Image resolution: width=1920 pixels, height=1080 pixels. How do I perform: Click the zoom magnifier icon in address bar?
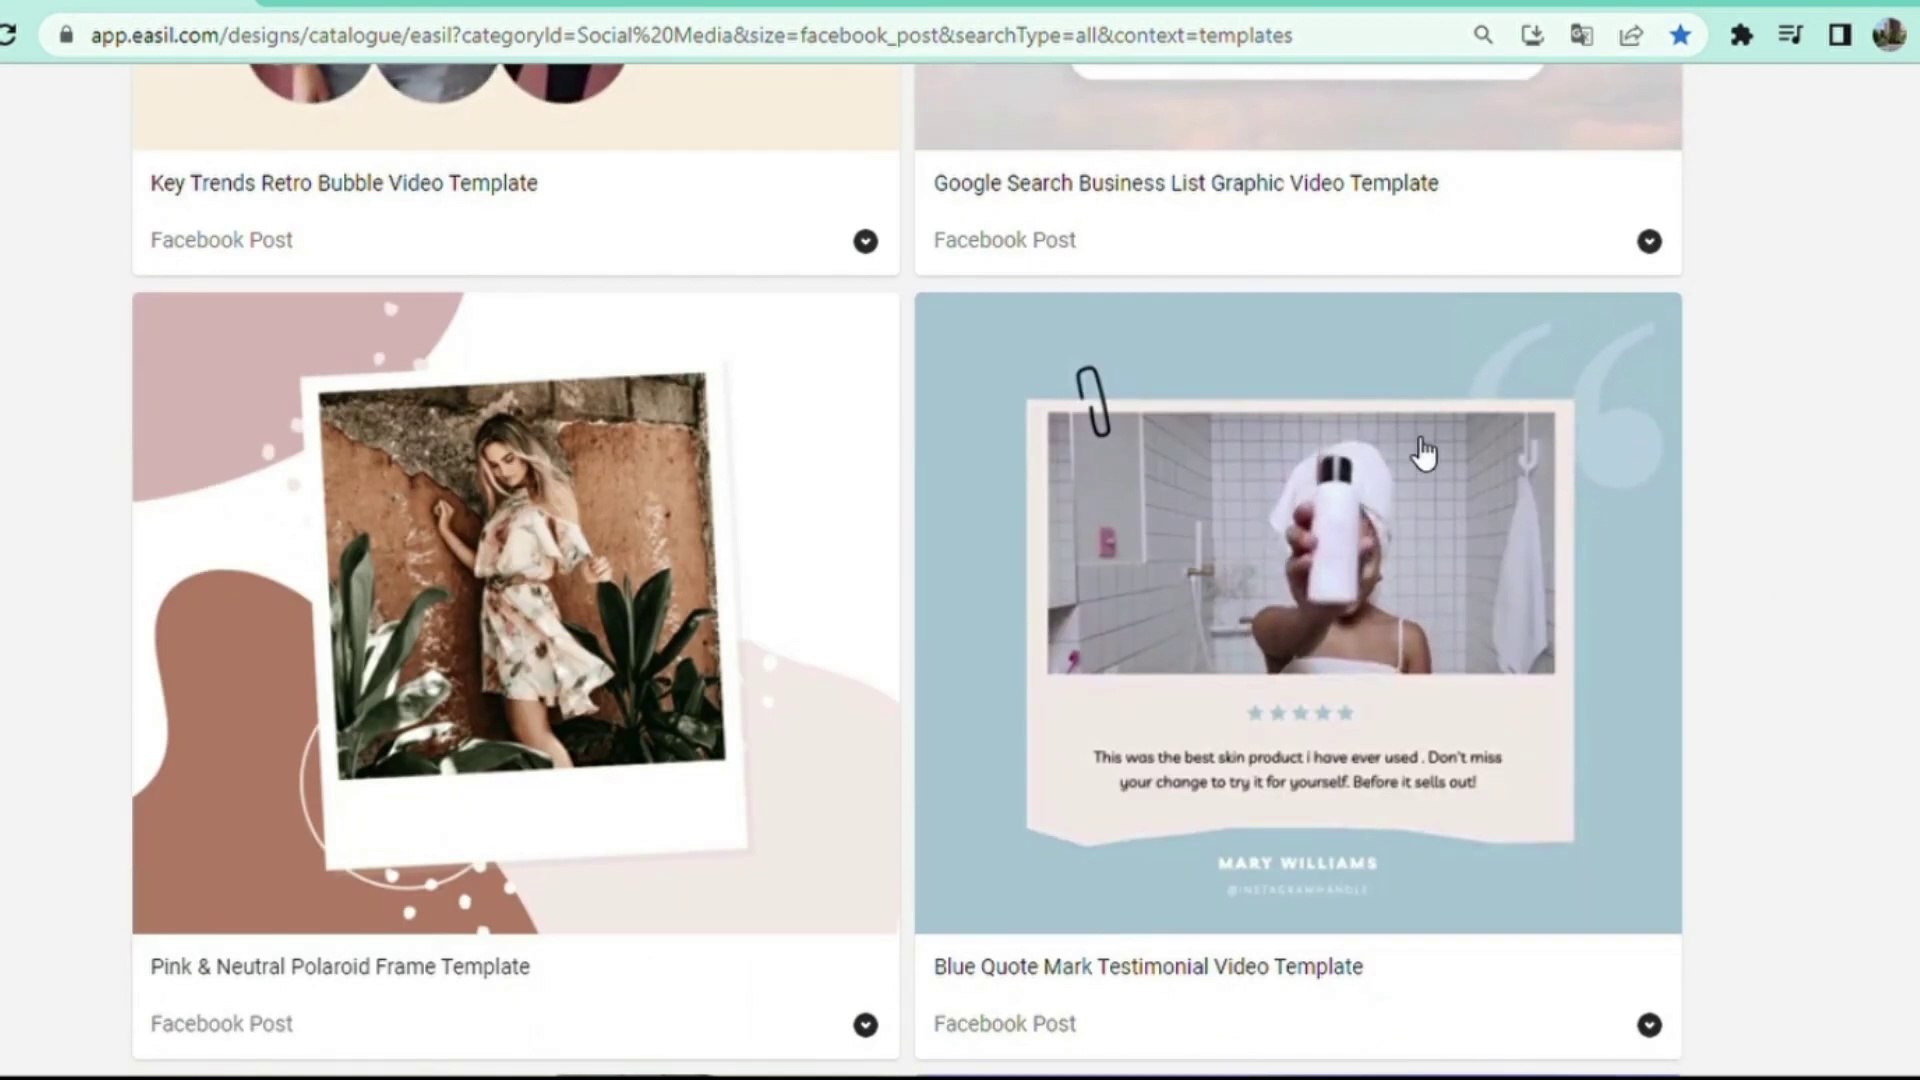point(1483,35)
